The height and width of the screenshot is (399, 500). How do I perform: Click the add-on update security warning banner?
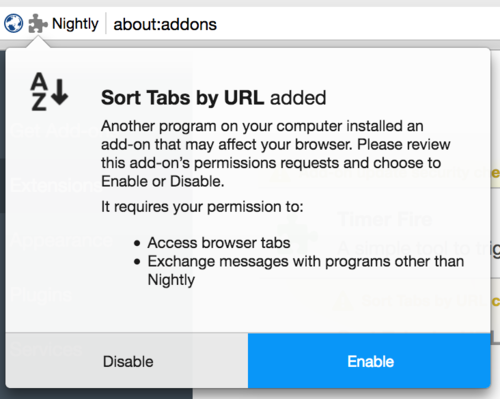(383, 173)
